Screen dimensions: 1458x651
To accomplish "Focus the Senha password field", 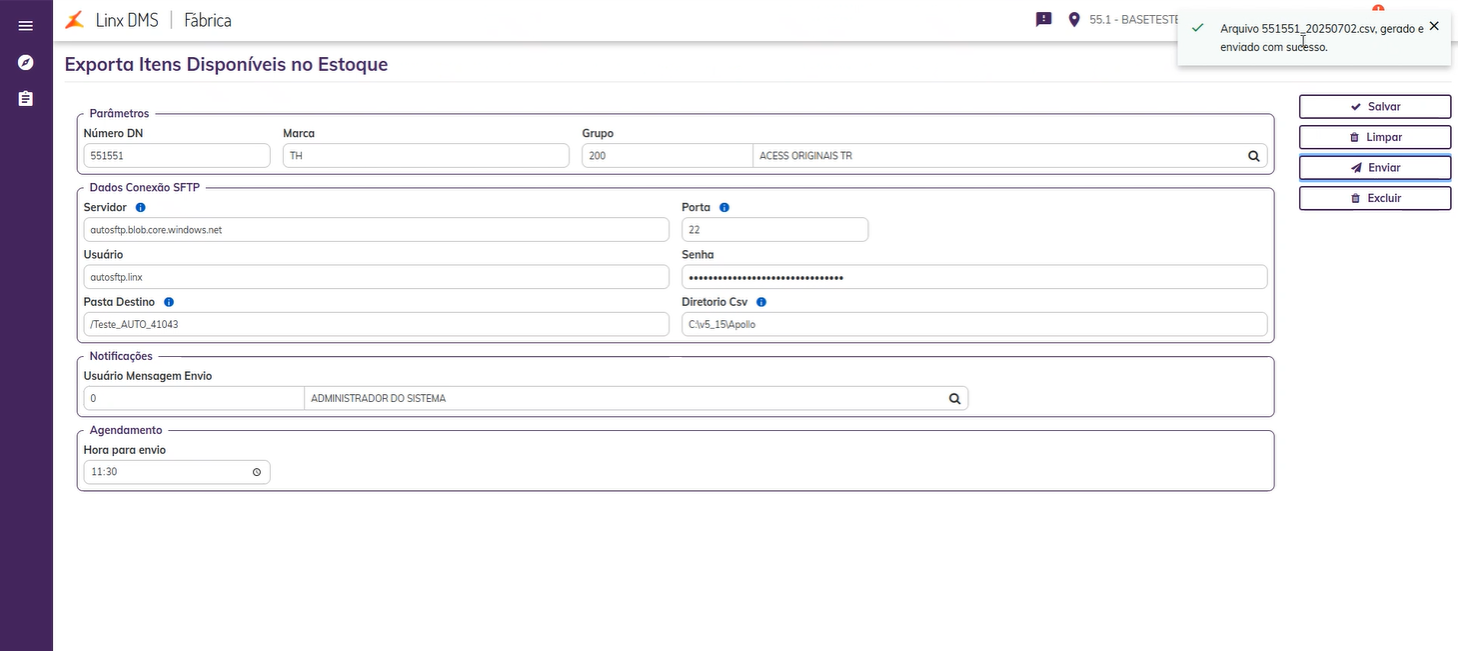I will [974, 277].
